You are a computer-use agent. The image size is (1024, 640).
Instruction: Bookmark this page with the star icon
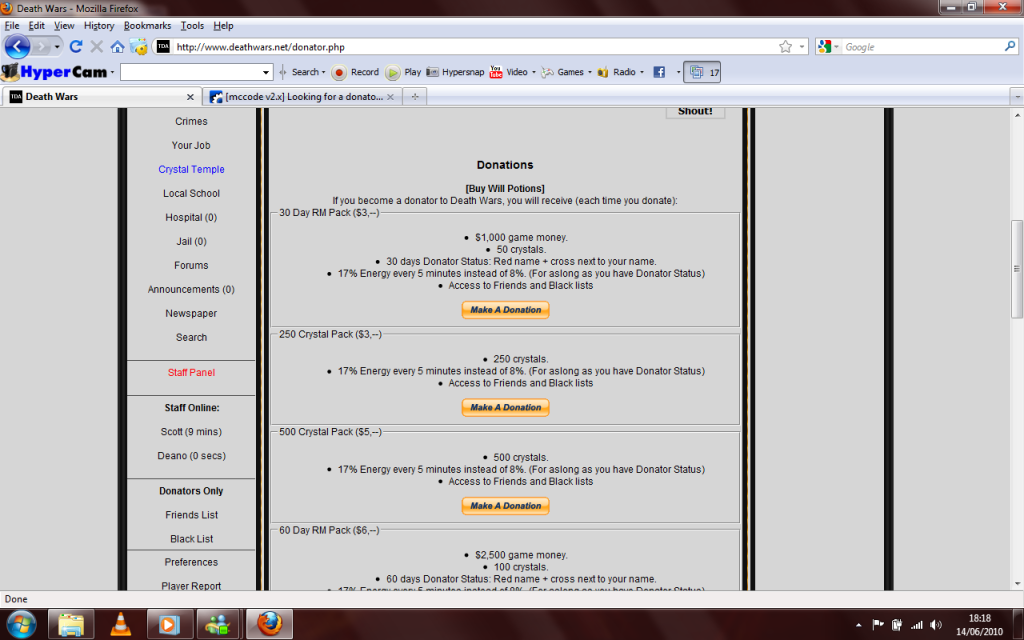coord(786,47)
